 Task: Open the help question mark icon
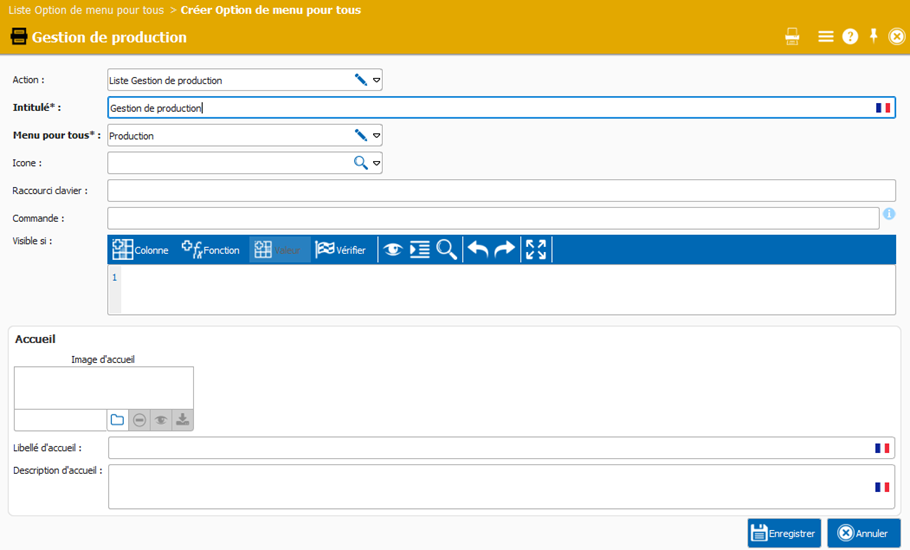[x=850, y=37]
